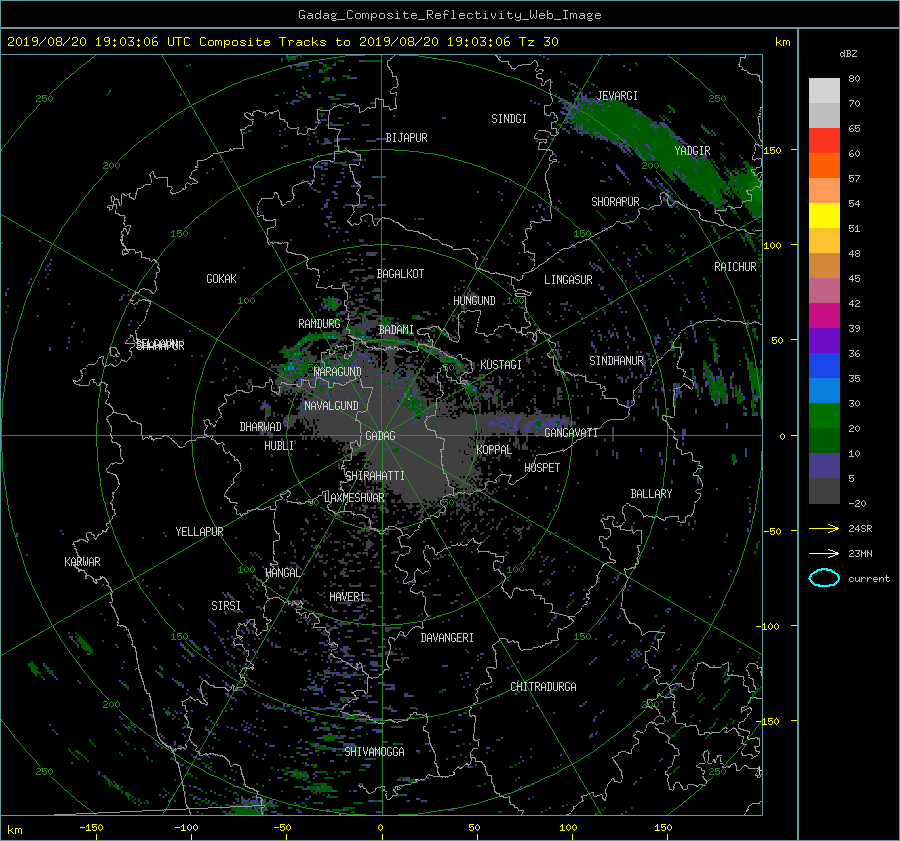Select the BAGALKOT label
Image resolution: width=900 pixels, height=841 pixels.
point(400,274)
